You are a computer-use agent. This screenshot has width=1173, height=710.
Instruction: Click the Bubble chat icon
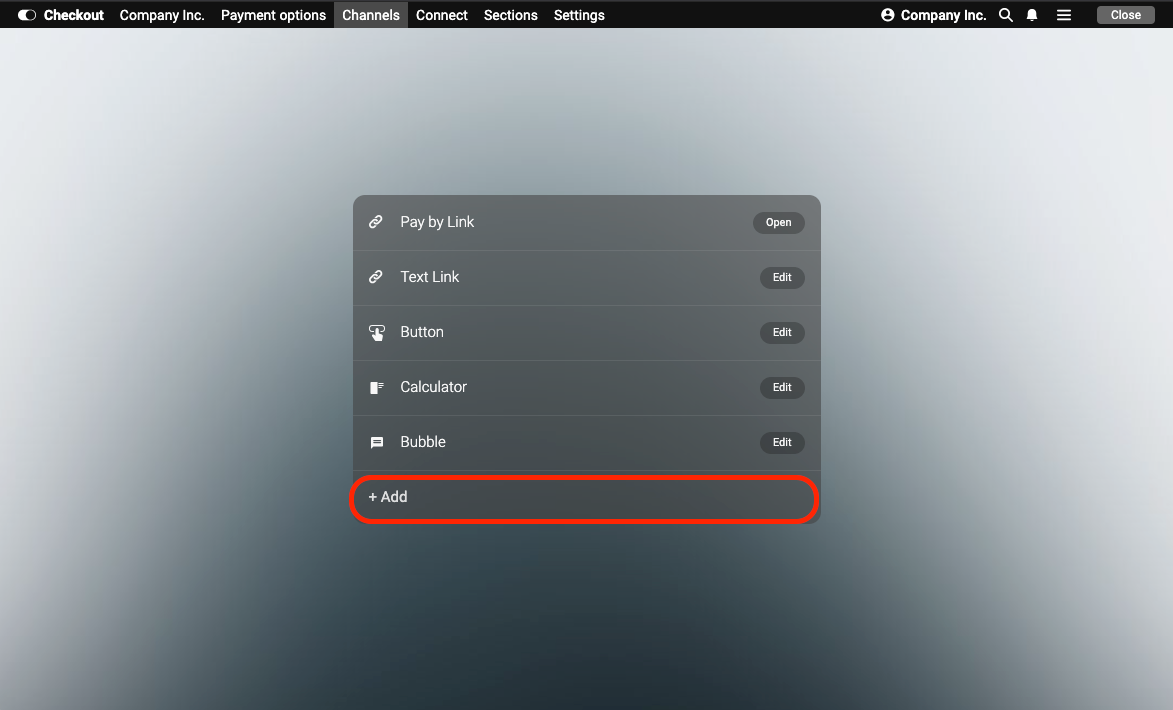tap(377, 443)
